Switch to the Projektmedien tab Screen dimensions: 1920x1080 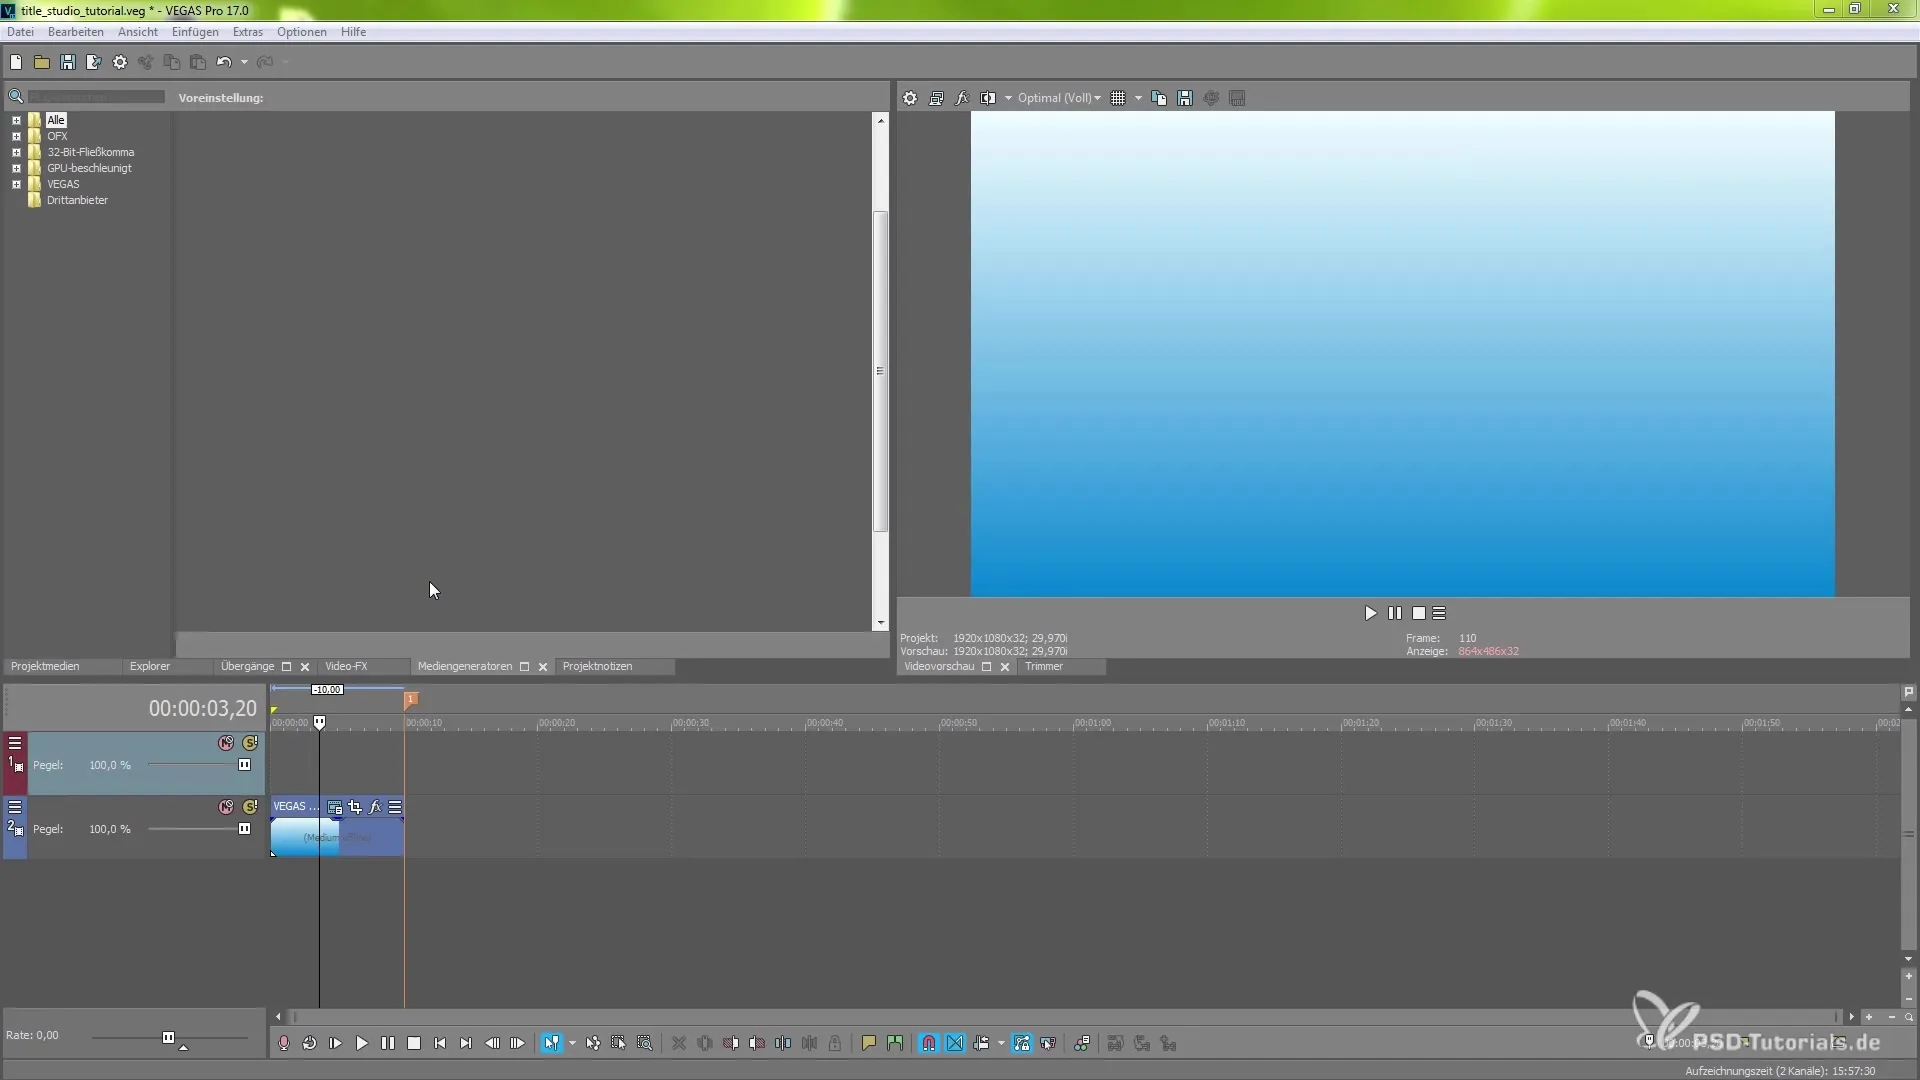click(x=45, y=666)
